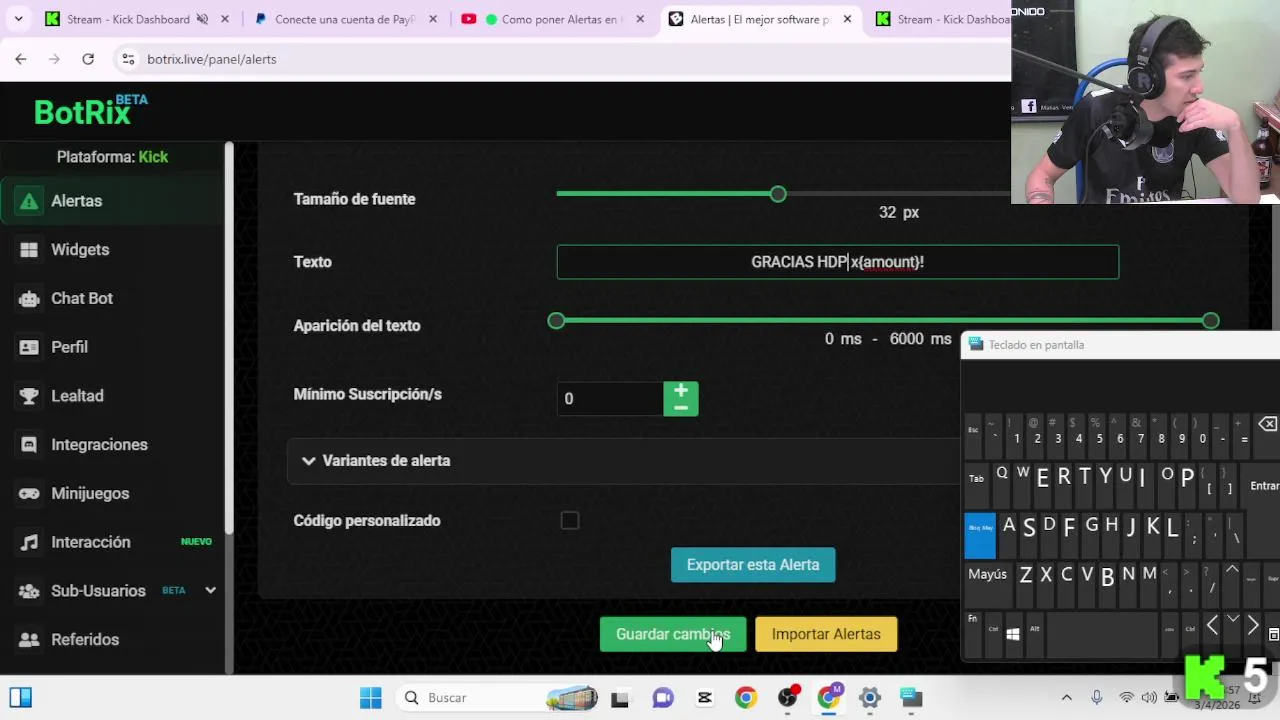The image size is (1280, 720).
Task: Click the microphone icon in system tray
Action: [1097, 698]
